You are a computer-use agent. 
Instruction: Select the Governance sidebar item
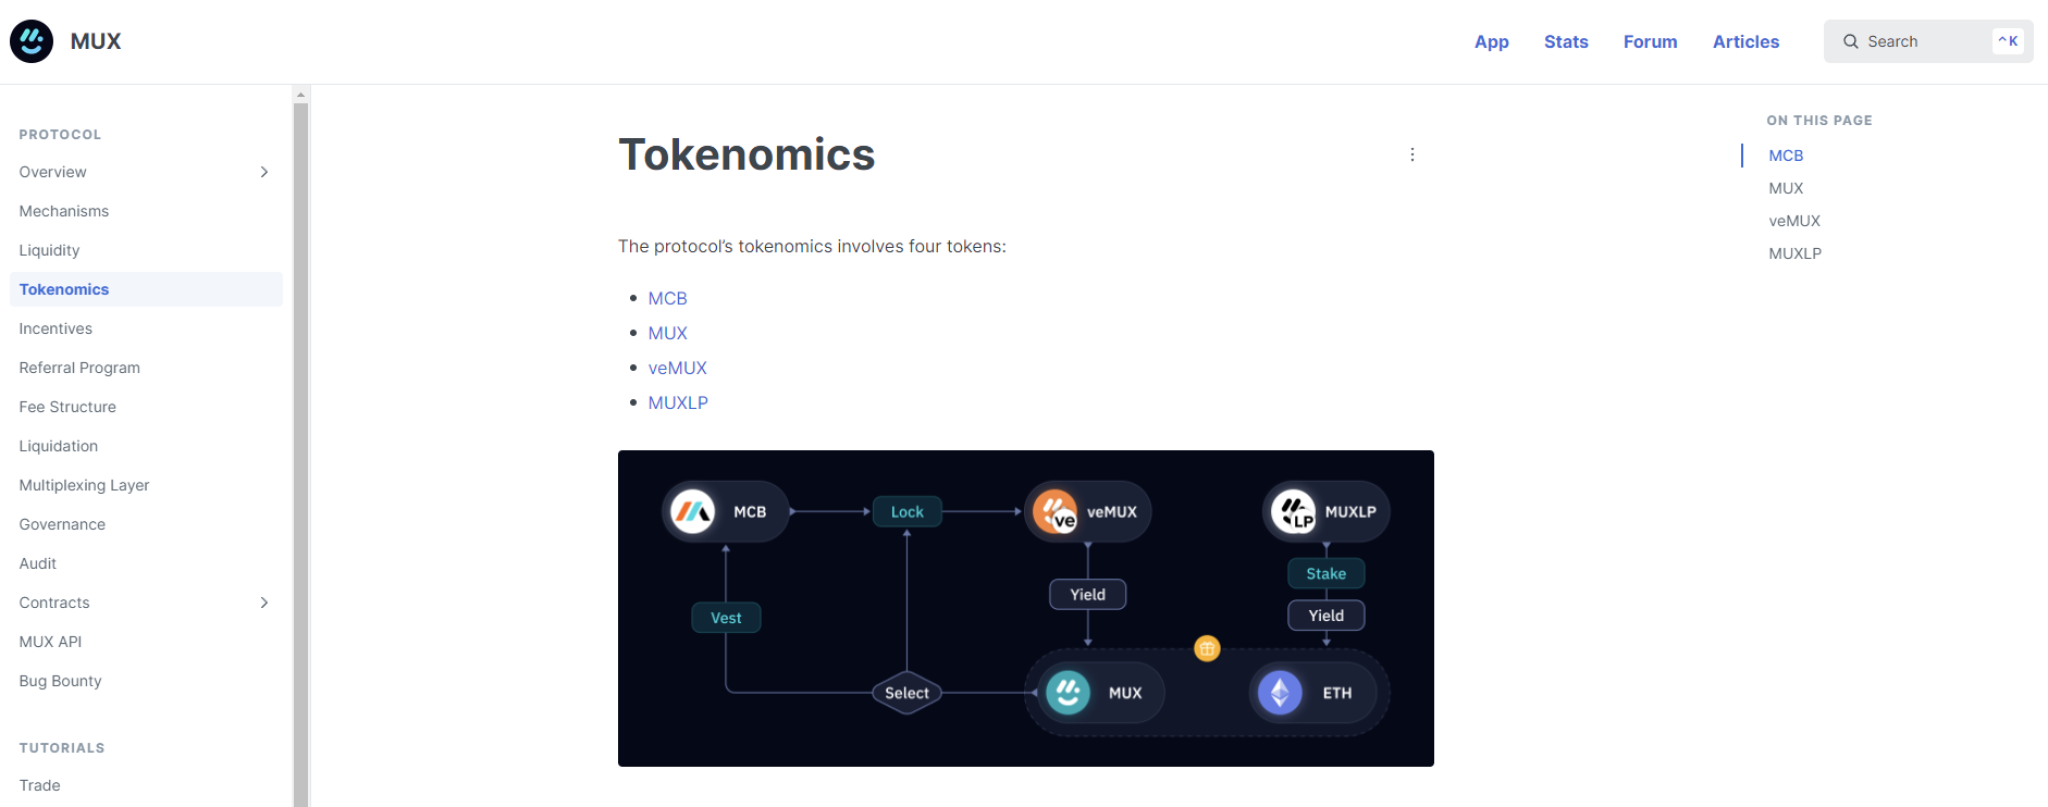62,524
